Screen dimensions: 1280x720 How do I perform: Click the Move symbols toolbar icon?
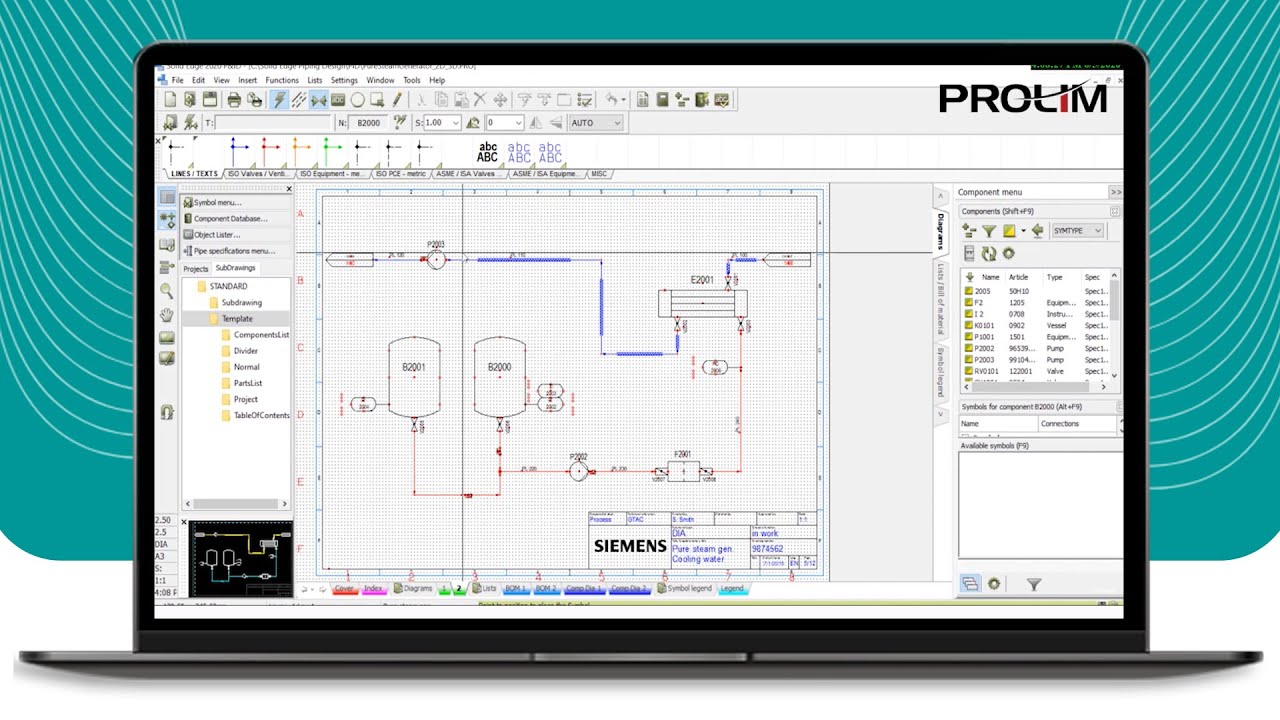point(499,100)
